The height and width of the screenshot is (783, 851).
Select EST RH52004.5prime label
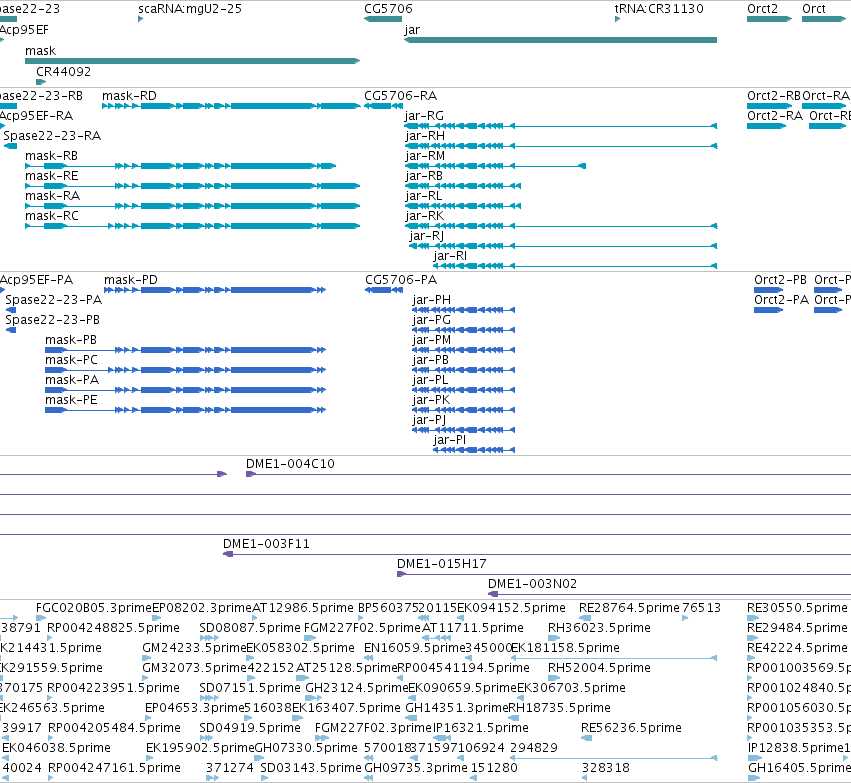tap(599, 668)
